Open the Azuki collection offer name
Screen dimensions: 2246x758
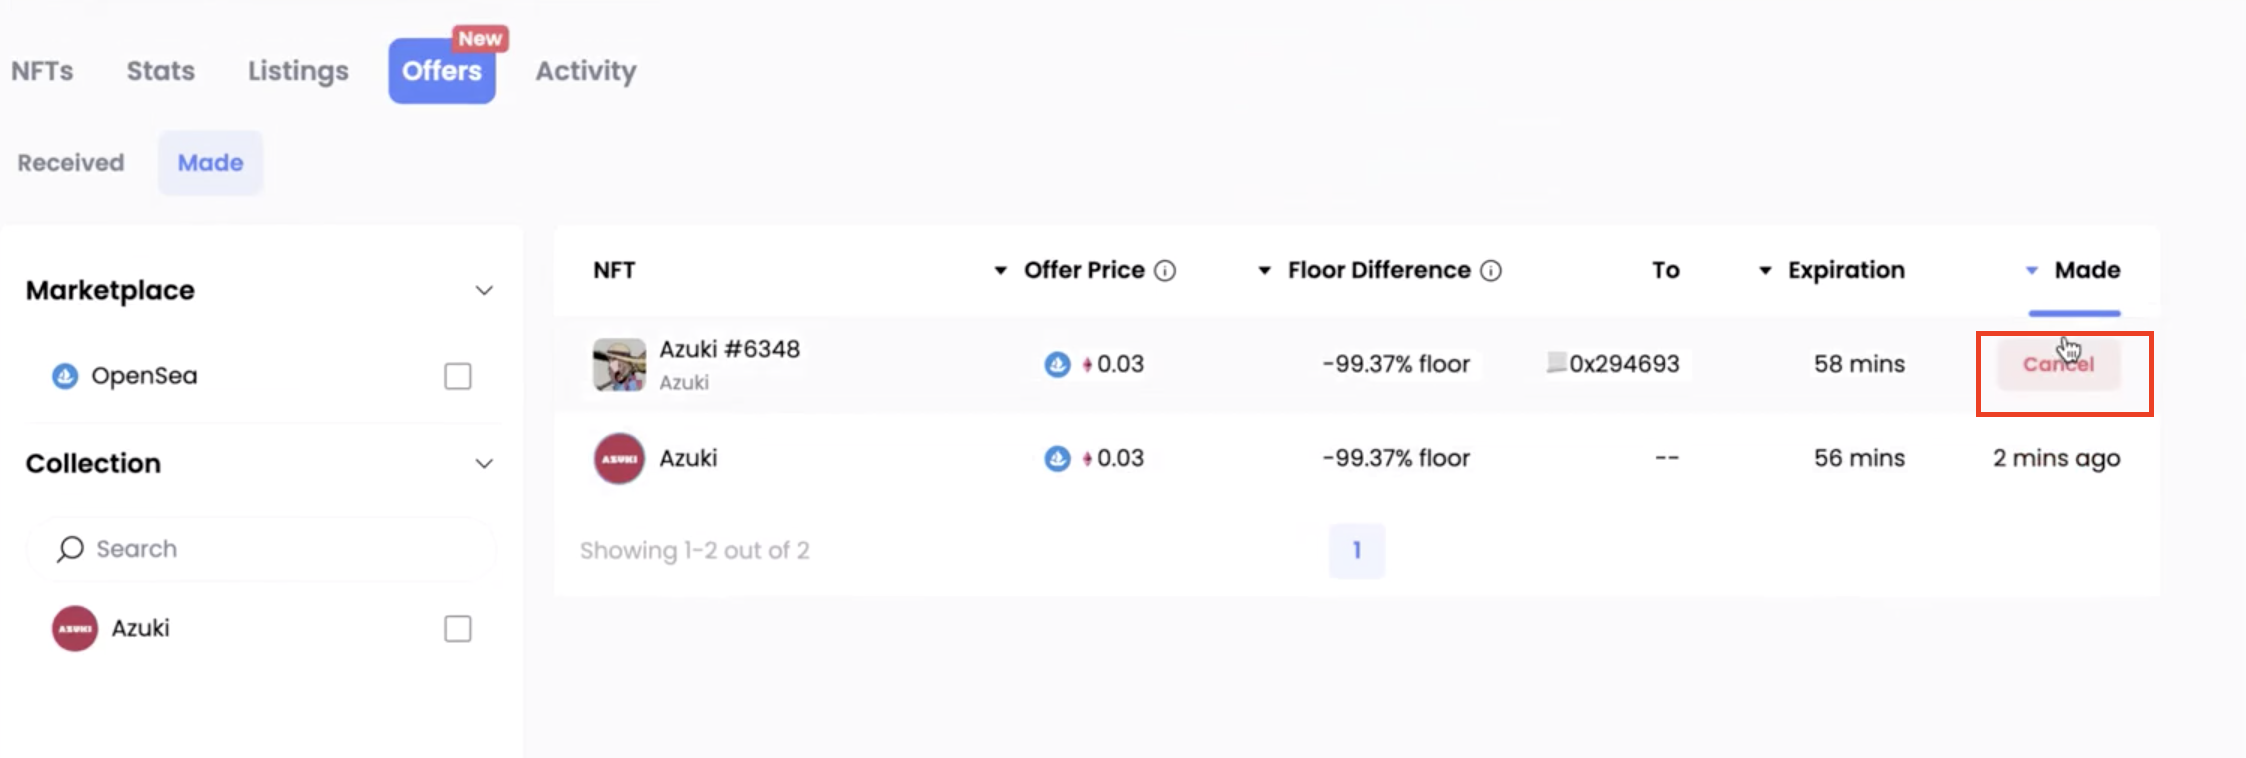click(688, 458)
